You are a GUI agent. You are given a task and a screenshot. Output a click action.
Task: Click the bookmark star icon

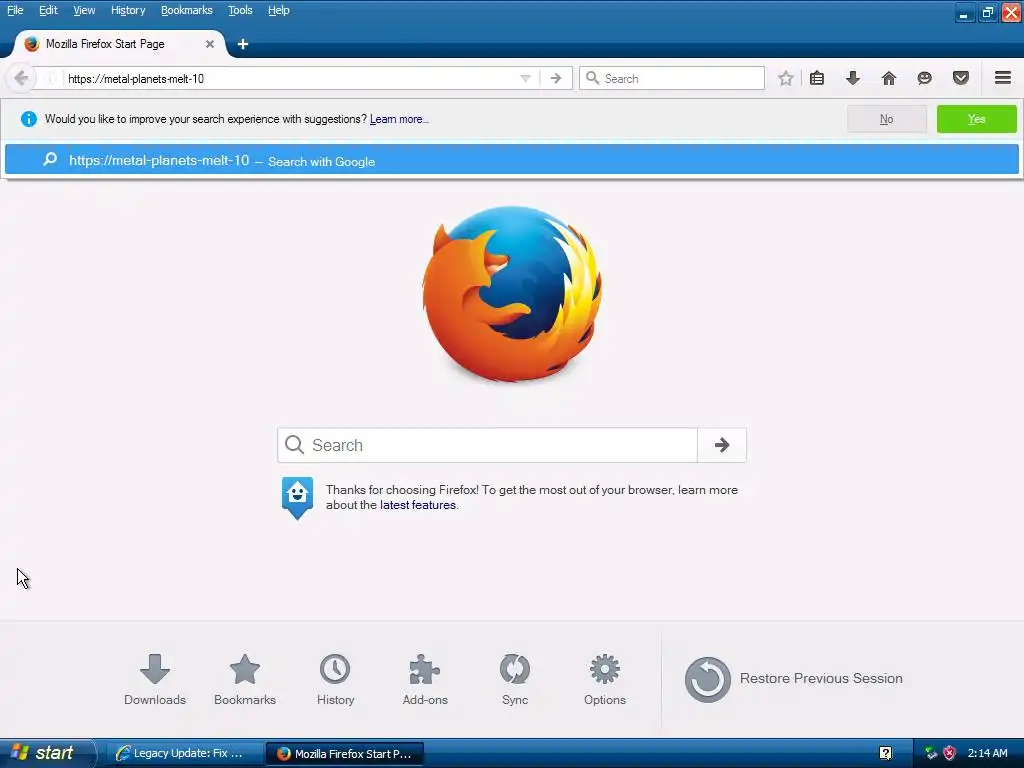click(x=786, y=78)
